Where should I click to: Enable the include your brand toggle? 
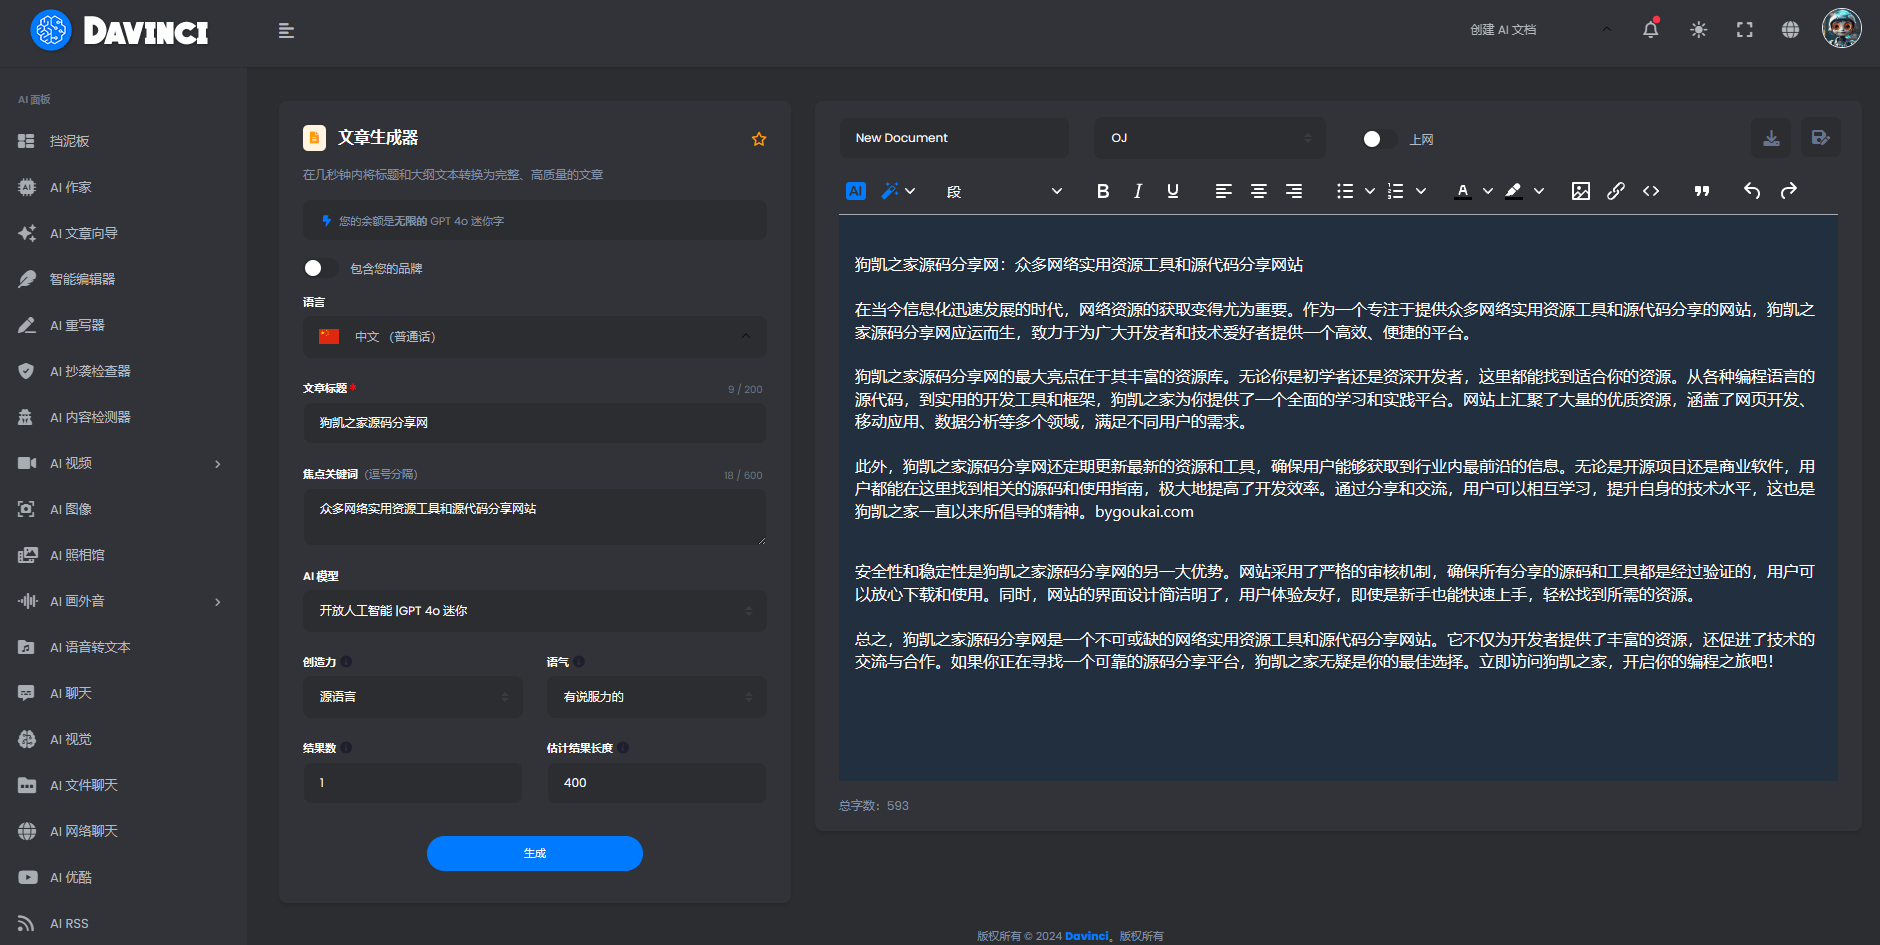pyautogui.click(x=320, y=268)
